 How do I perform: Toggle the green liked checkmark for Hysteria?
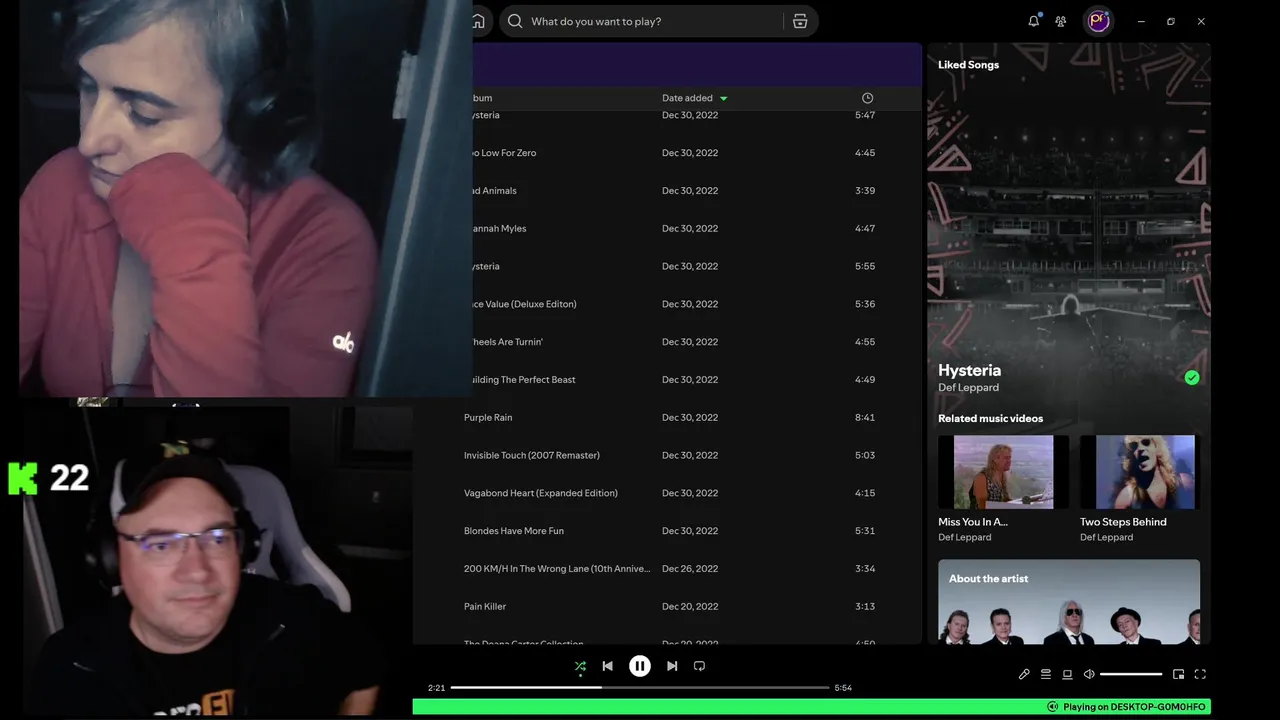1192,377
